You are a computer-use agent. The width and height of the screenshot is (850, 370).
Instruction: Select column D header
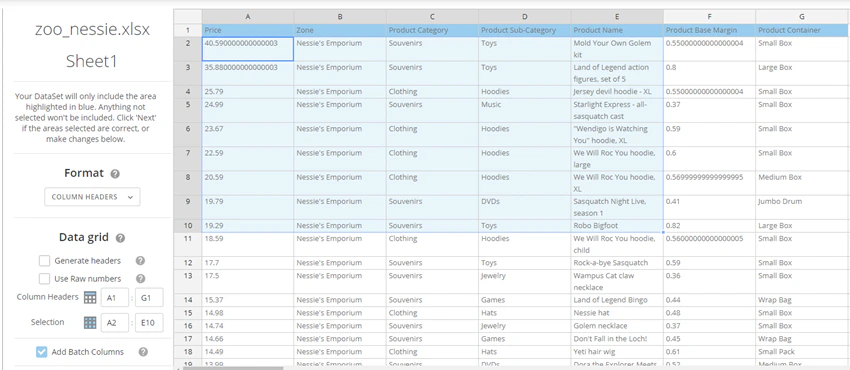point(524,17)
